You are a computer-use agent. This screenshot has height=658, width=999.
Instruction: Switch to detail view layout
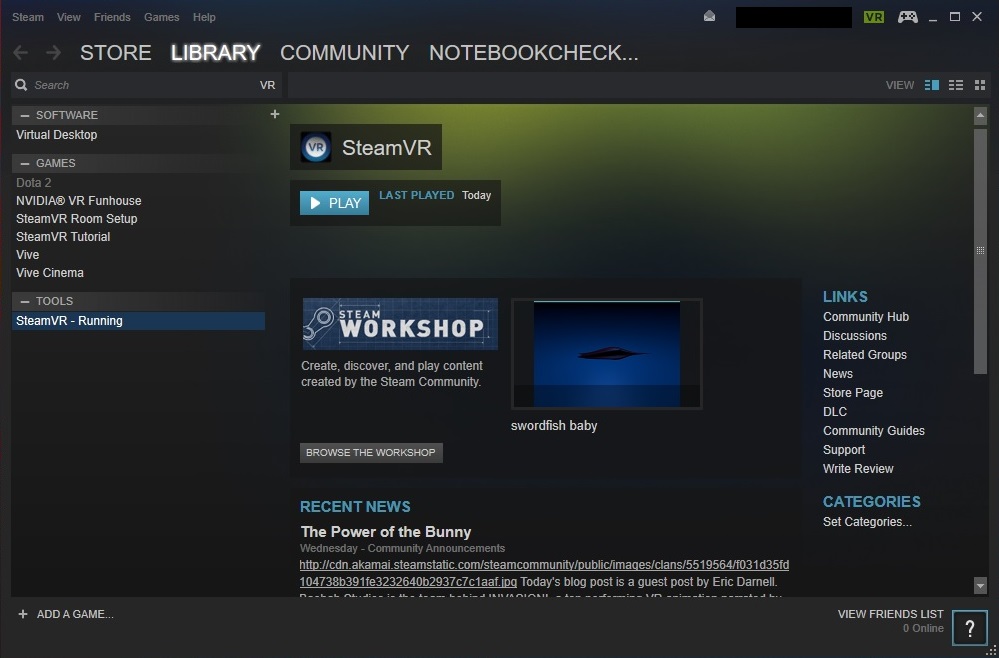click(x=931, y=85)
